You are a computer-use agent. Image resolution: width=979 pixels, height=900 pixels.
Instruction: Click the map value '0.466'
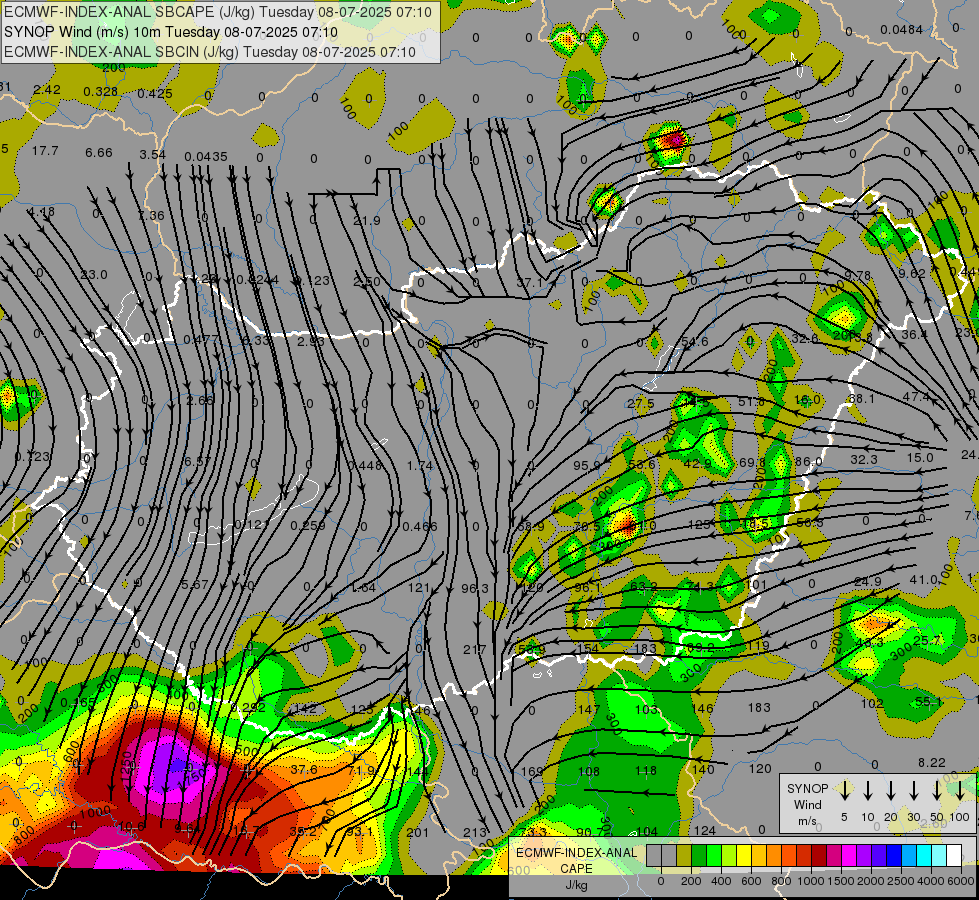[420, 527]
